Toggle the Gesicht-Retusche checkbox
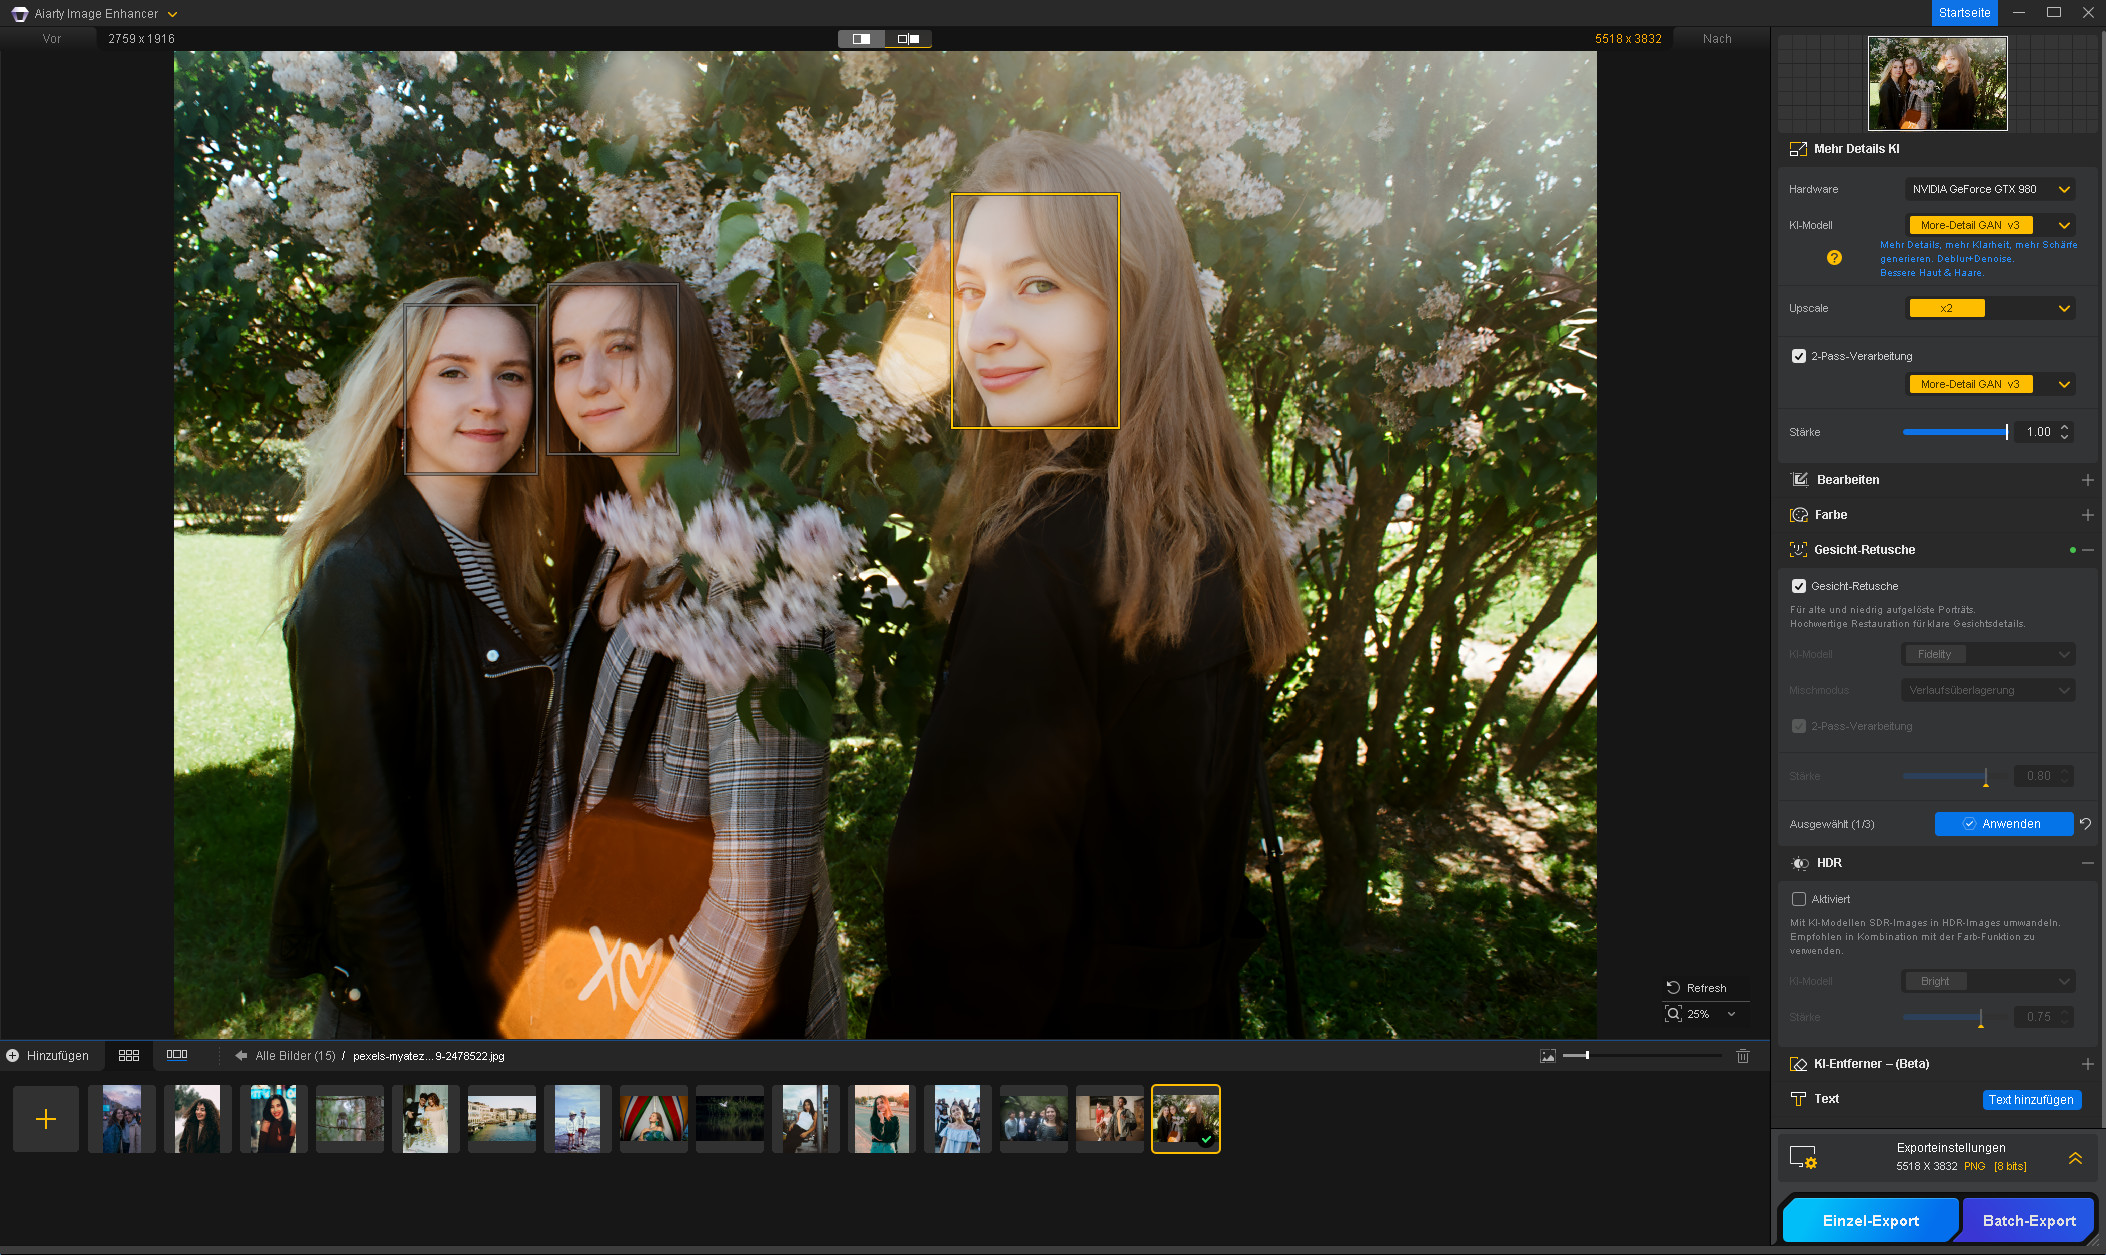This screenshot has width=2106, height=1255. pyautogui.click(x=1799, y=586)
